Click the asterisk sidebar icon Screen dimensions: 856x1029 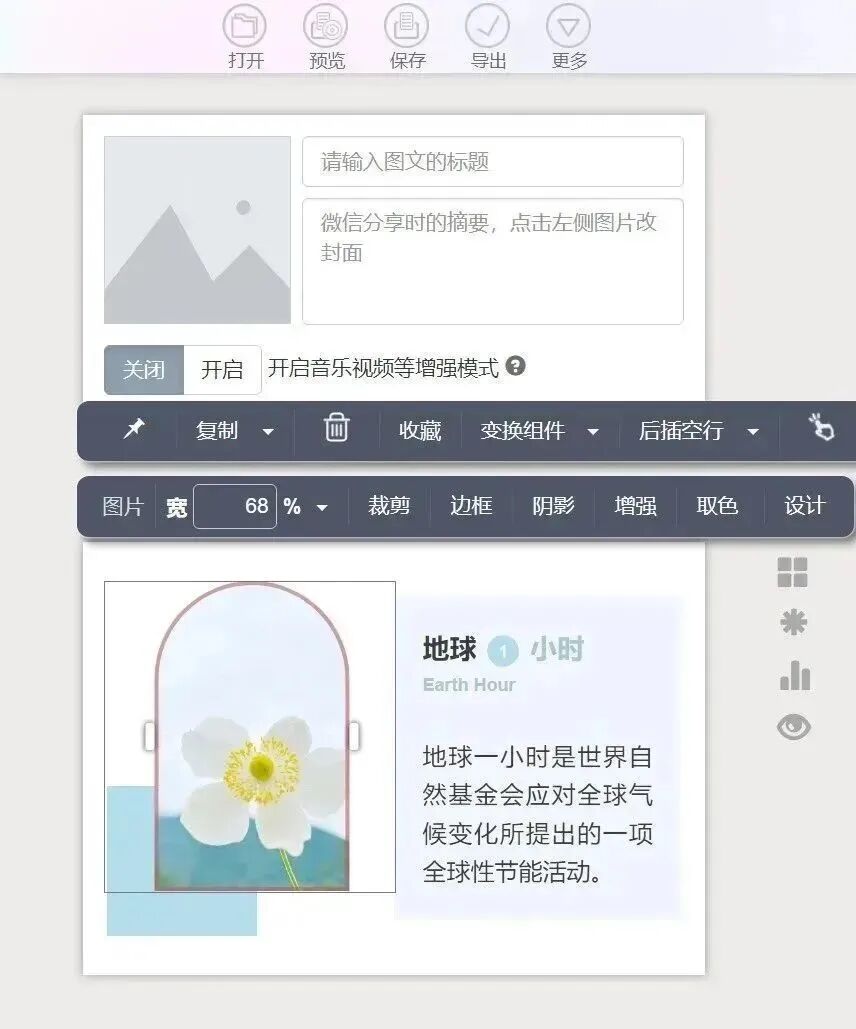(793, 622)
